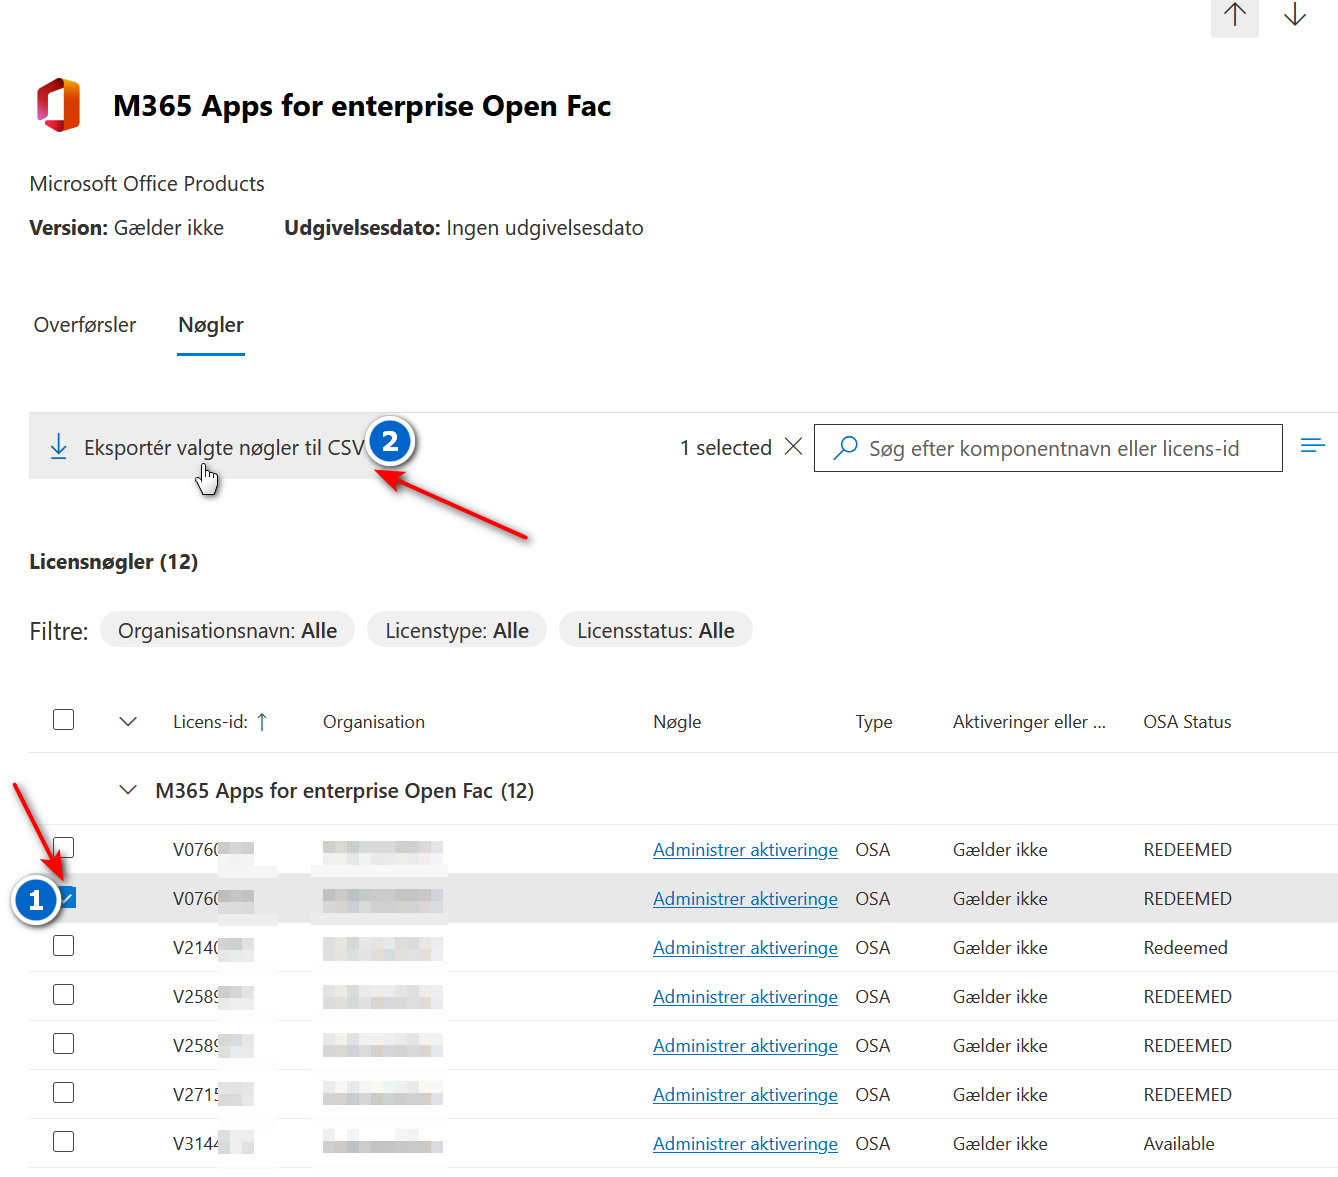The width and height of the screenshot is (1338, 1177).
Task: Click the Aktiveringer eller ... column header
Action: point(1029,722)
